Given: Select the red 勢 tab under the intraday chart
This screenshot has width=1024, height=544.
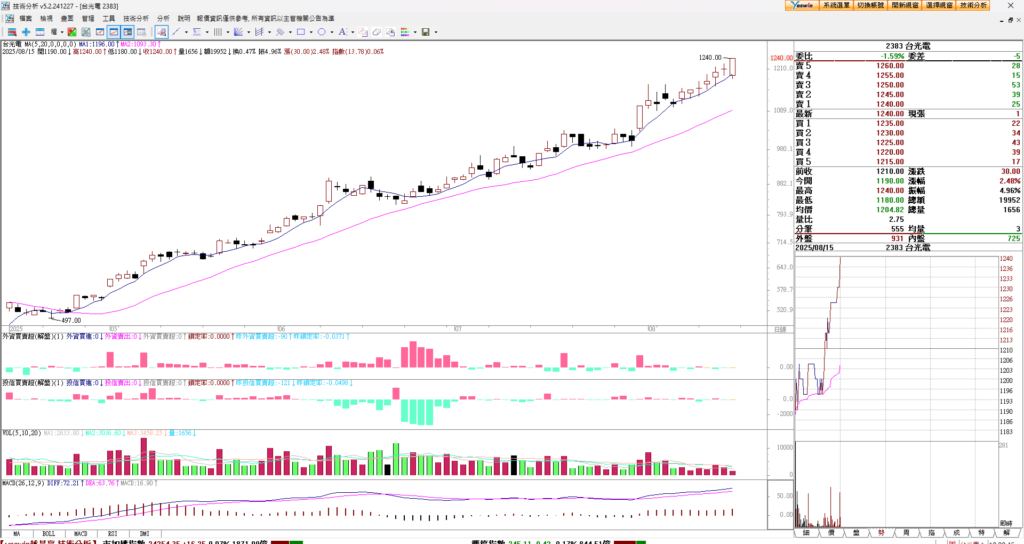Looking at the screenshot, I should (x=882, y=533).
